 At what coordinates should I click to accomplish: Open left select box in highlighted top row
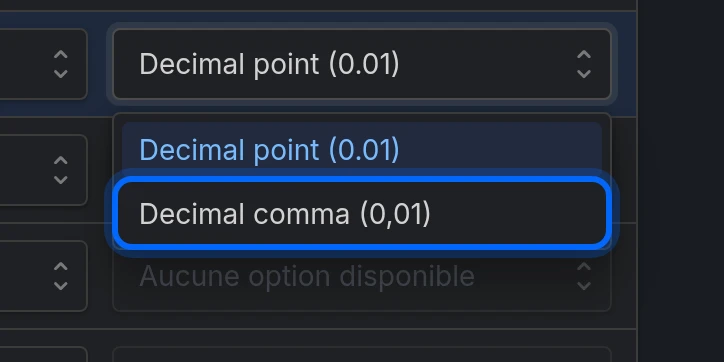click(x=43, y=64)
